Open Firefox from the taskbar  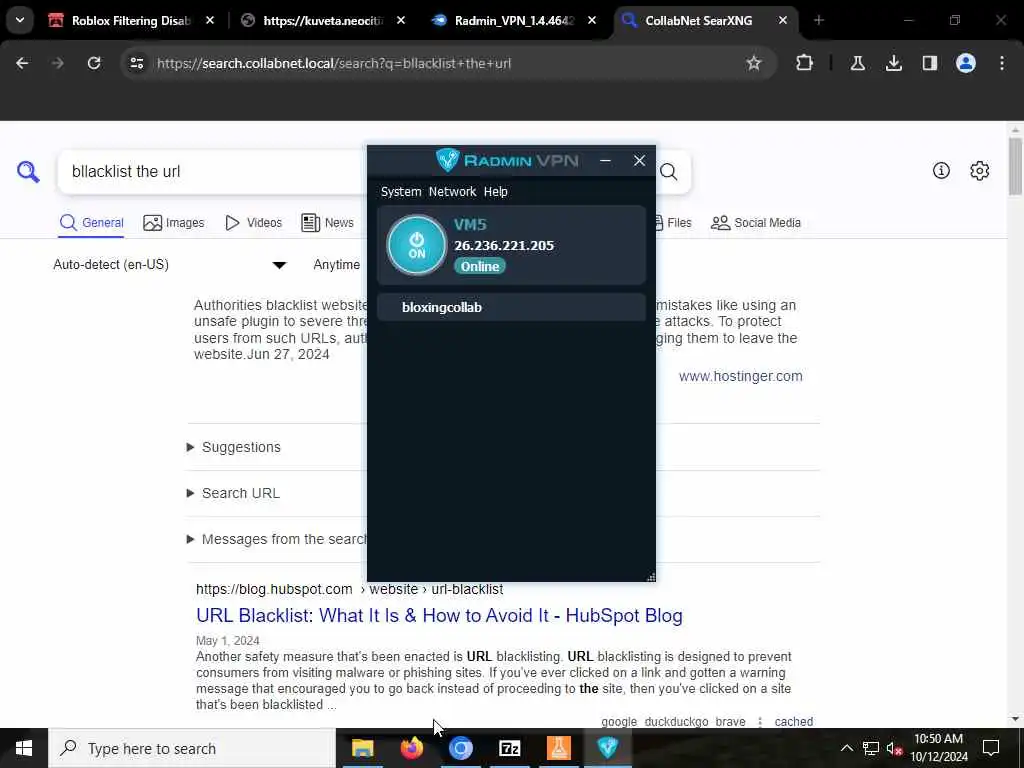pos(411,748)
